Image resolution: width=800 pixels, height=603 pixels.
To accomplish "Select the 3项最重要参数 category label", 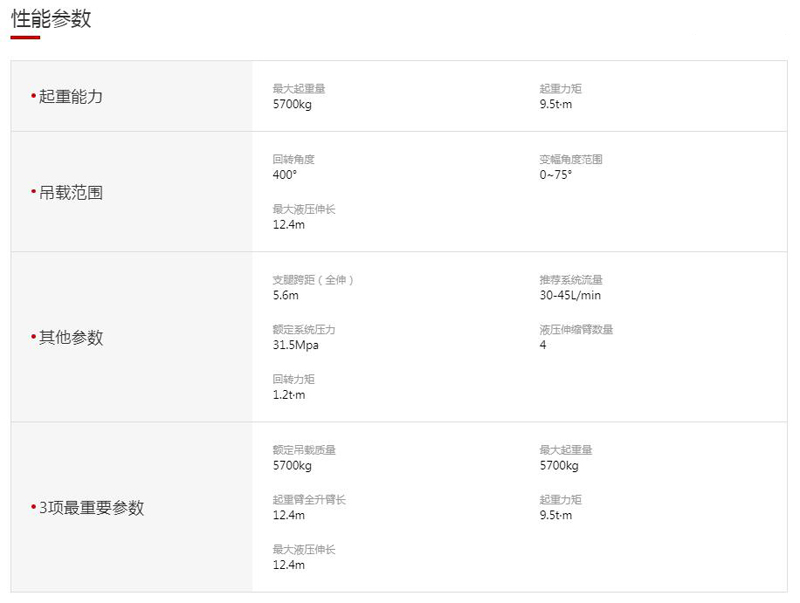I will point(91,508).
